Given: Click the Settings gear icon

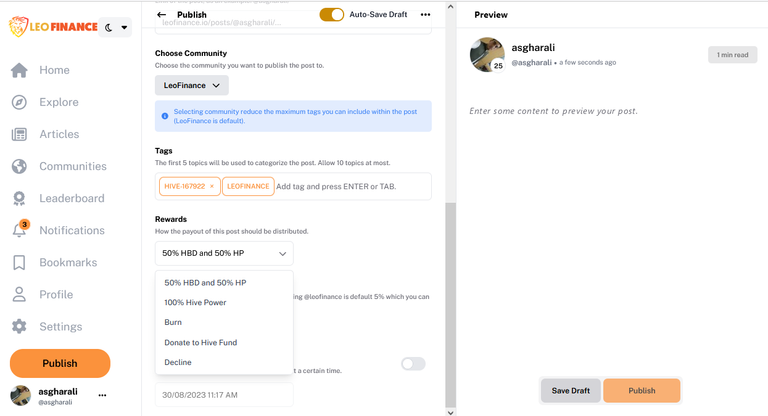Looking at the screenshot, I should pyautogui.click(x=19, y=326).
